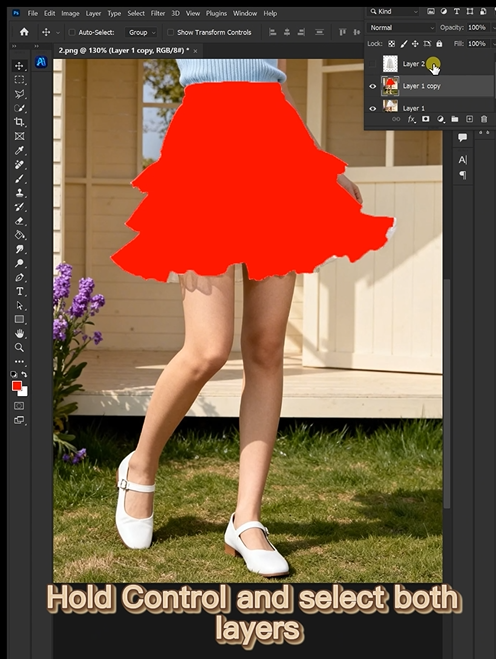Screen dimensions: 496x659
Task: Show Layer 2 visibility toggle
Action: (372, 64)
